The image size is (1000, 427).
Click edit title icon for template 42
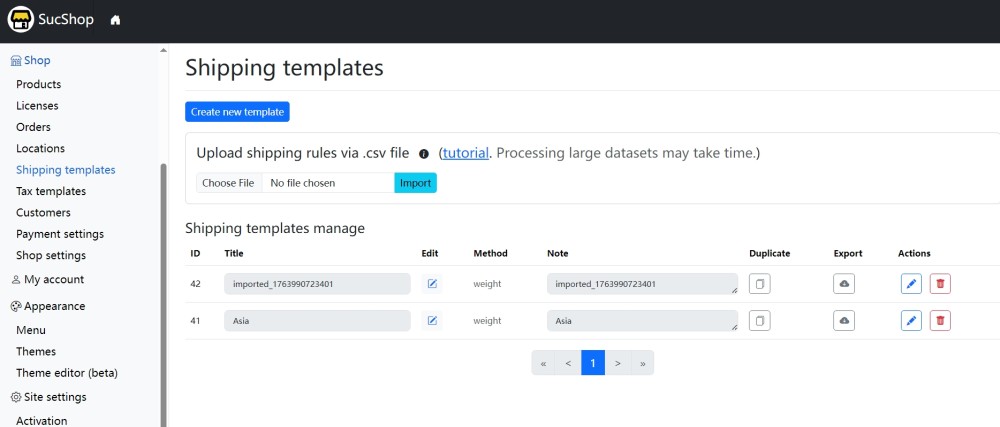(432, 284)
